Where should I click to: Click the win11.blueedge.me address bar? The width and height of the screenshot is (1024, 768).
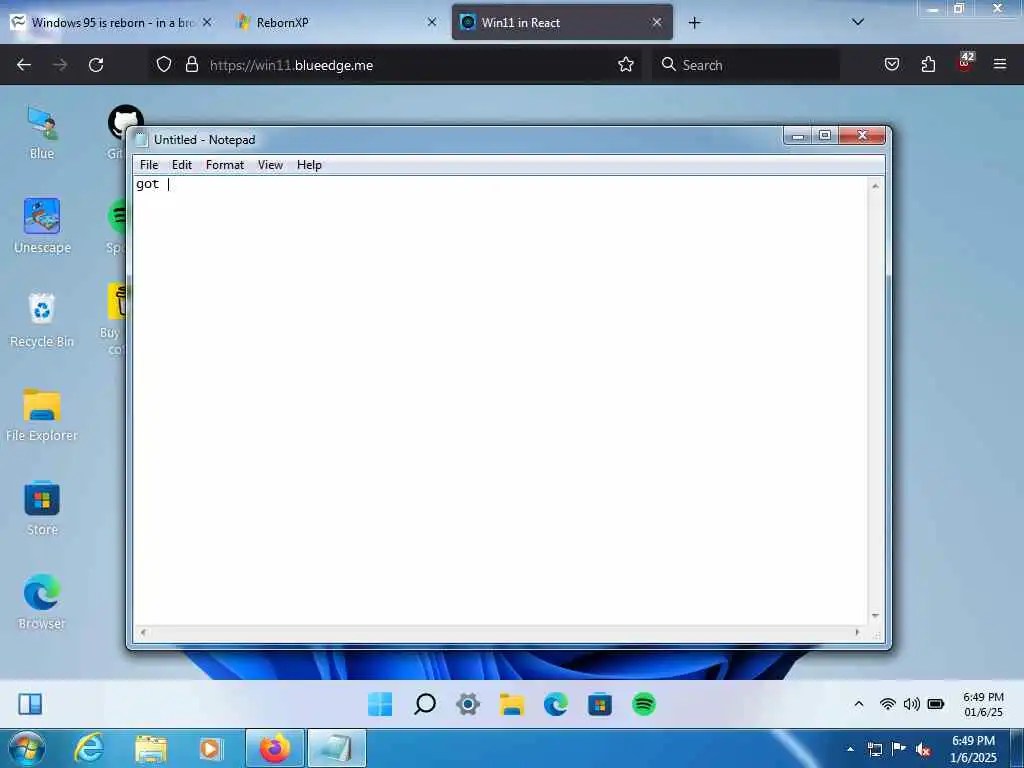398,65
